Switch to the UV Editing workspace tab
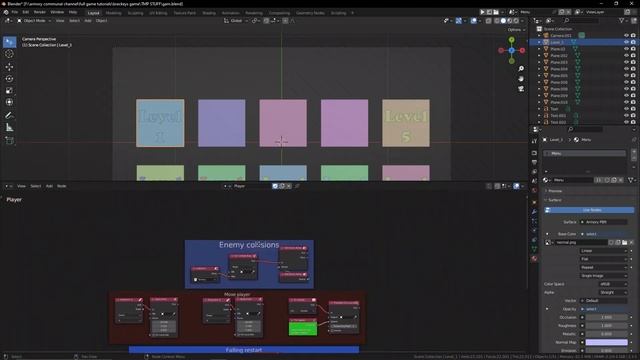Viewport: 640px width, 360px height. coord(158,13)
